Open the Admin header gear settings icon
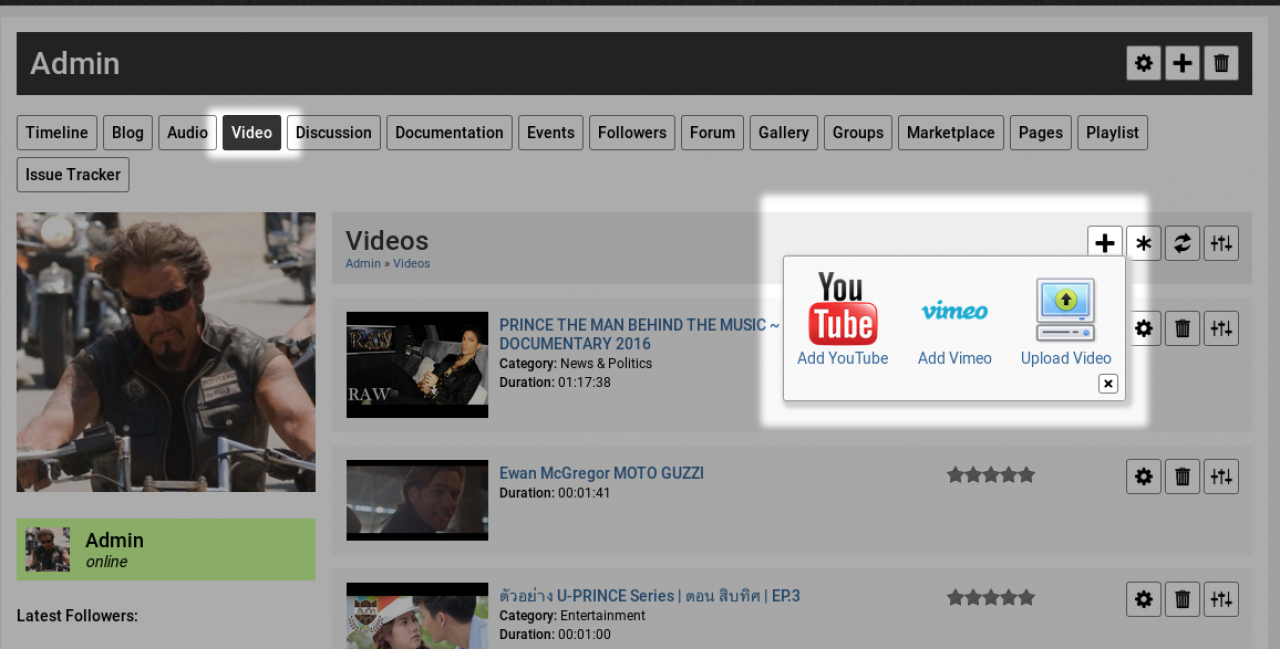This screenshot has height=649, width=1280. click(x=1144, y=63)
